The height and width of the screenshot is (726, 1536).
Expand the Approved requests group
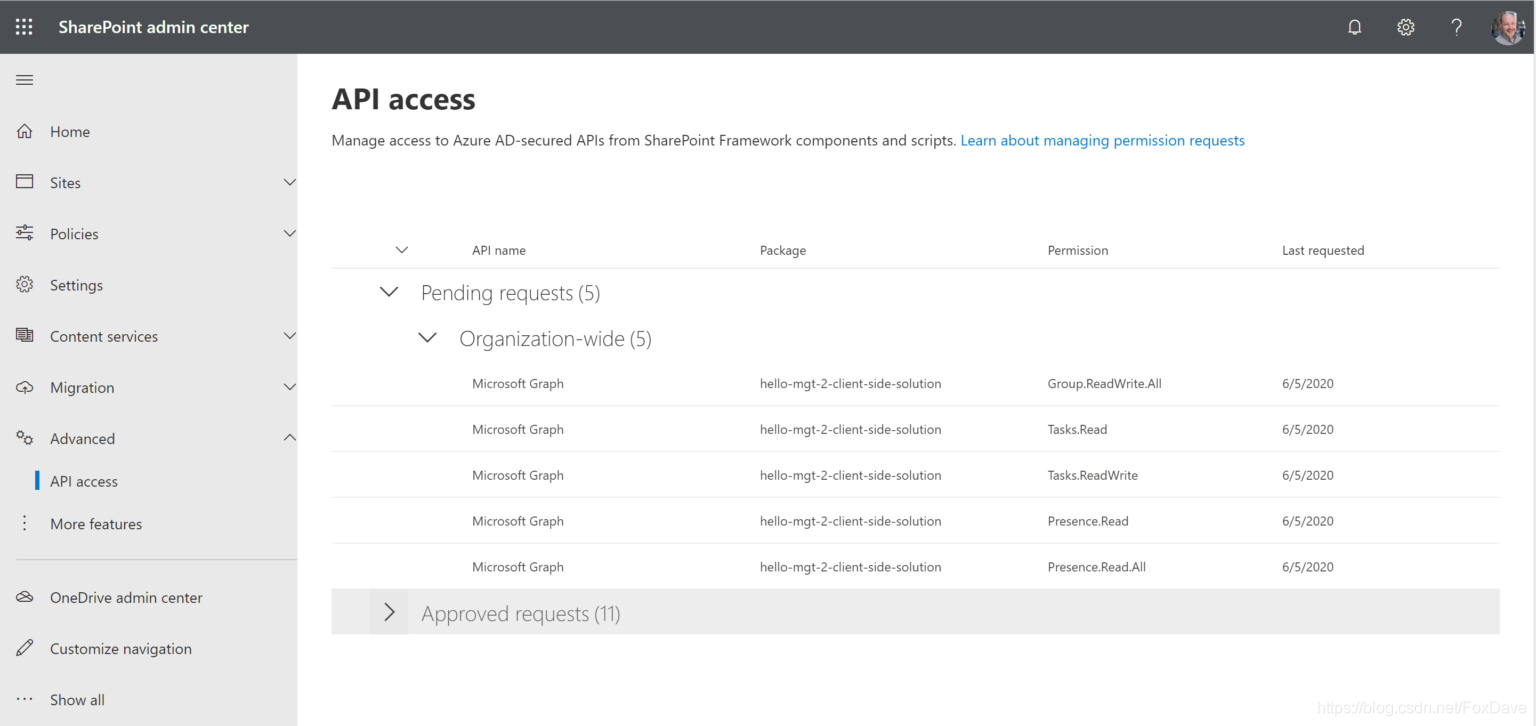coord(389,612)
